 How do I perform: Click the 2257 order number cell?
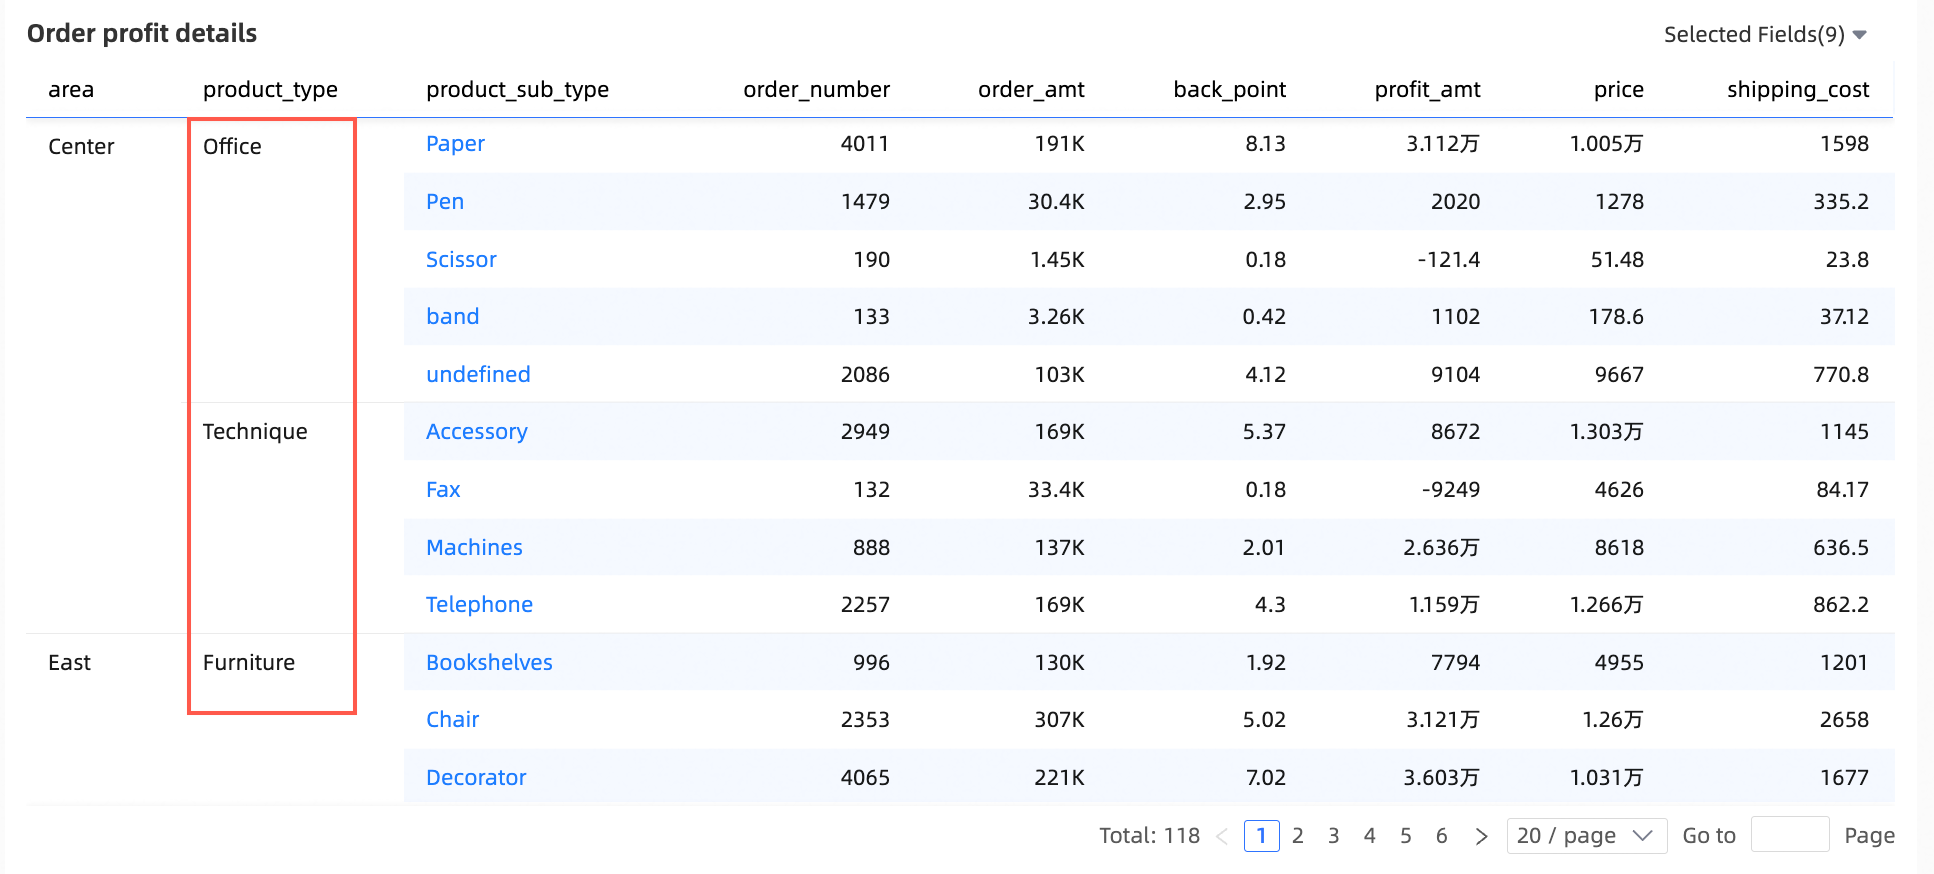(x=865, y=604)
